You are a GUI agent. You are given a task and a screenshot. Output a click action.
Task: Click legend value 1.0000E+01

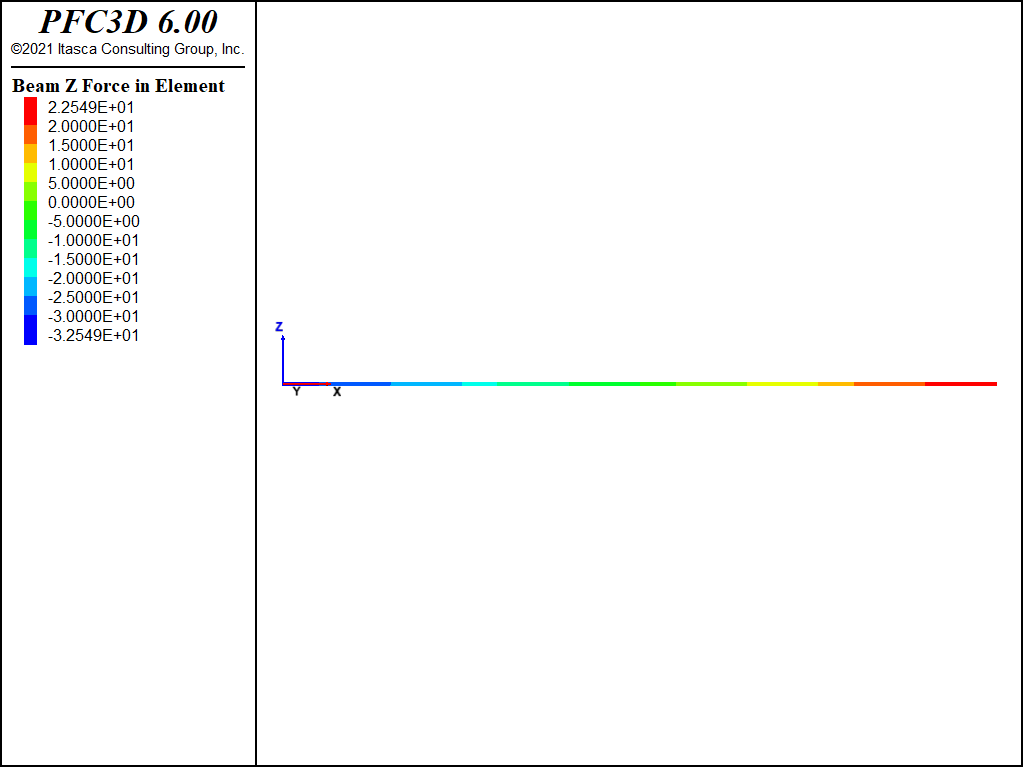coord(91,164)
